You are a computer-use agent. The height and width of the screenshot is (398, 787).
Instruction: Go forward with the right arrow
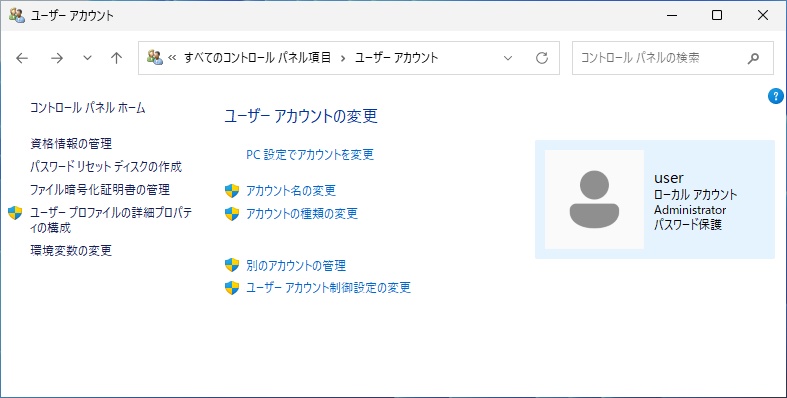(x=57, y=58)
